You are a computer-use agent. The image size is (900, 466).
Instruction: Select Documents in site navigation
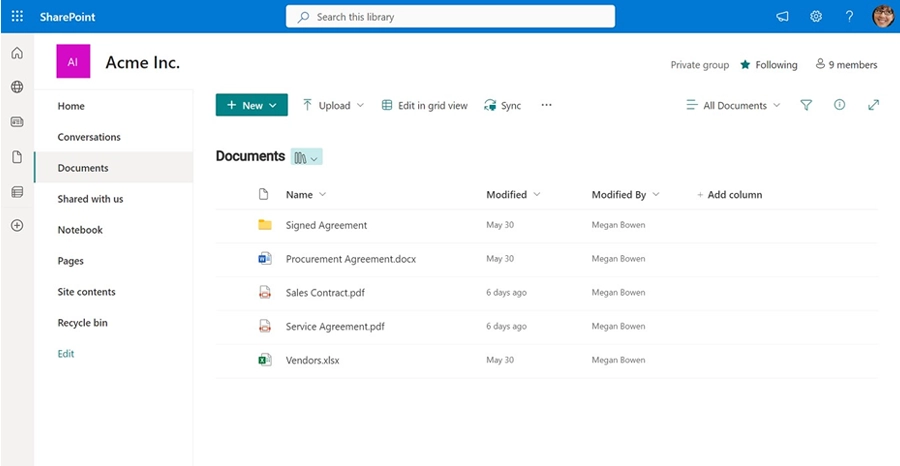coord(114,168)
